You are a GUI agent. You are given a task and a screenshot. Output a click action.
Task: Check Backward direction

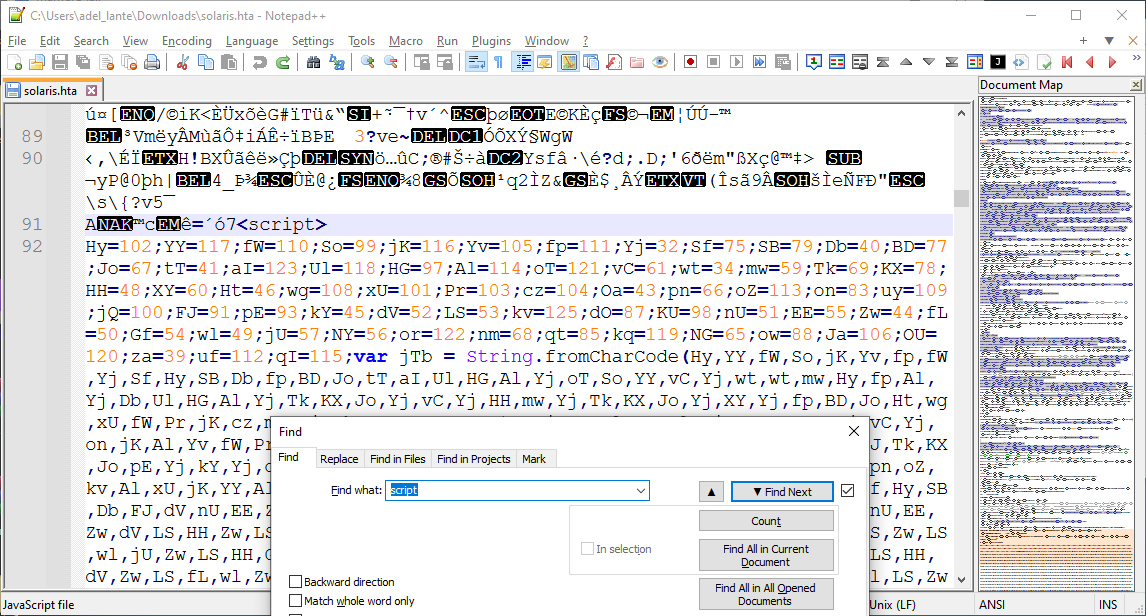tap(297, 581)
